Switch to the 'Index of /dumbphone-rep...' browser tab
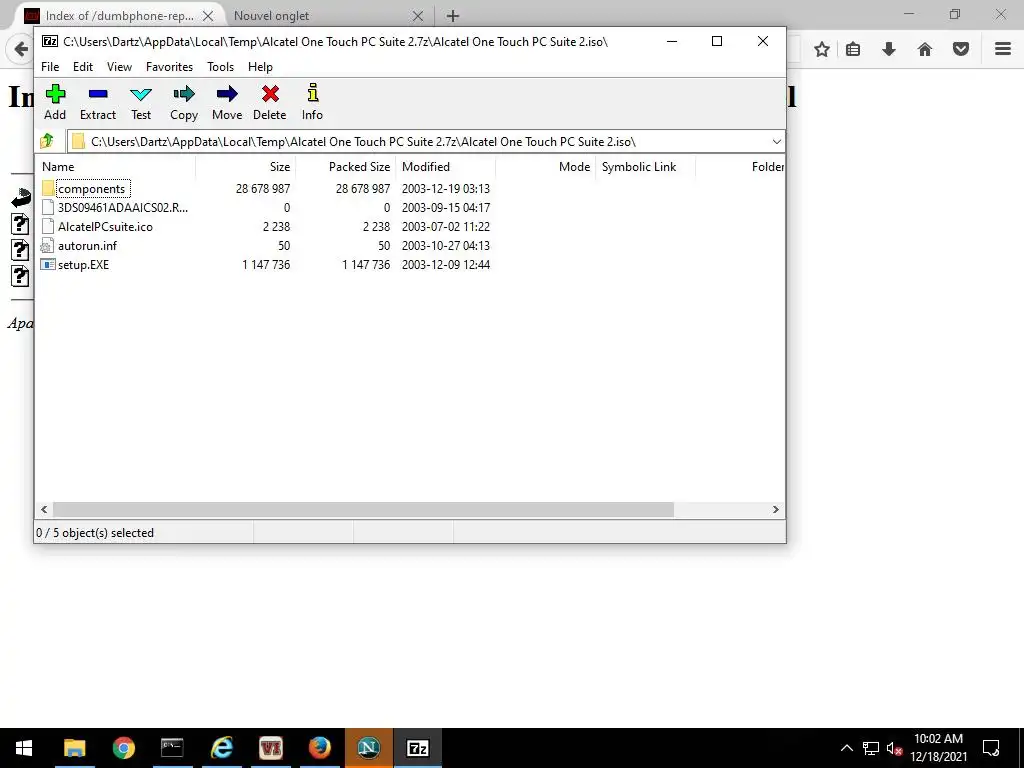1024x768 pixels. click(120, 16)
